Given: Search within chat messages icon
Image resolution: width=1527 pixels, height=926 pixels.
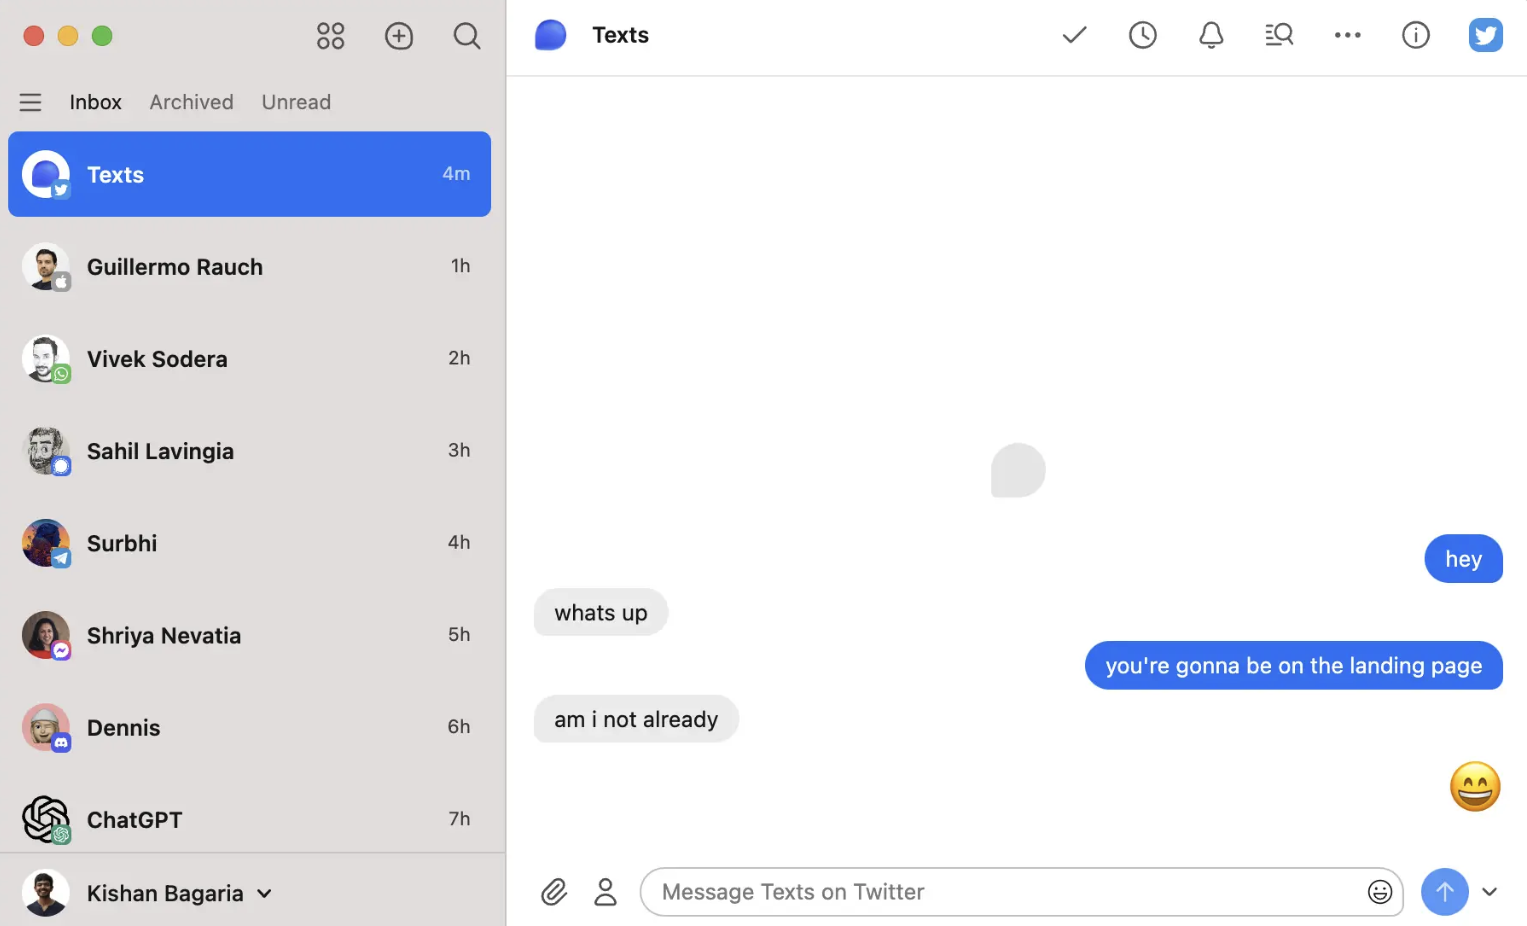Looking at the screenshot, I should pyautogui.click(x=1279, y=36).
